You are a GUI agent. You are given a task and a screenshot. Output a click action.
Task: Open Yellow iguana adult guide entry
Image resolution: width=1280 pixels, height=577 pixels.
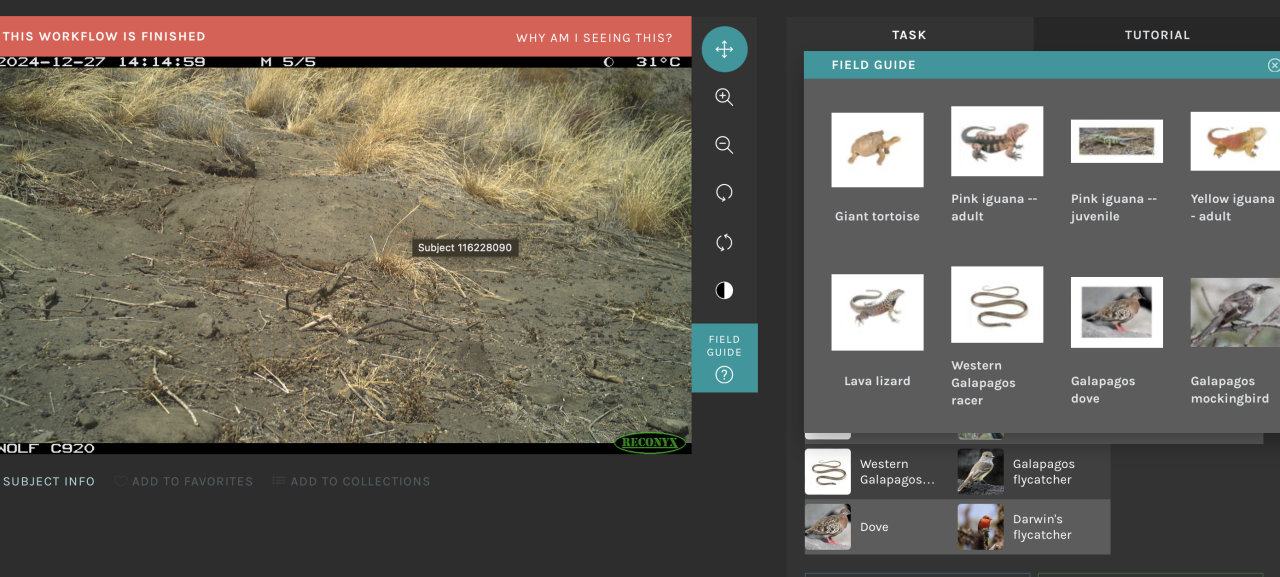(x=1235, y=167)
